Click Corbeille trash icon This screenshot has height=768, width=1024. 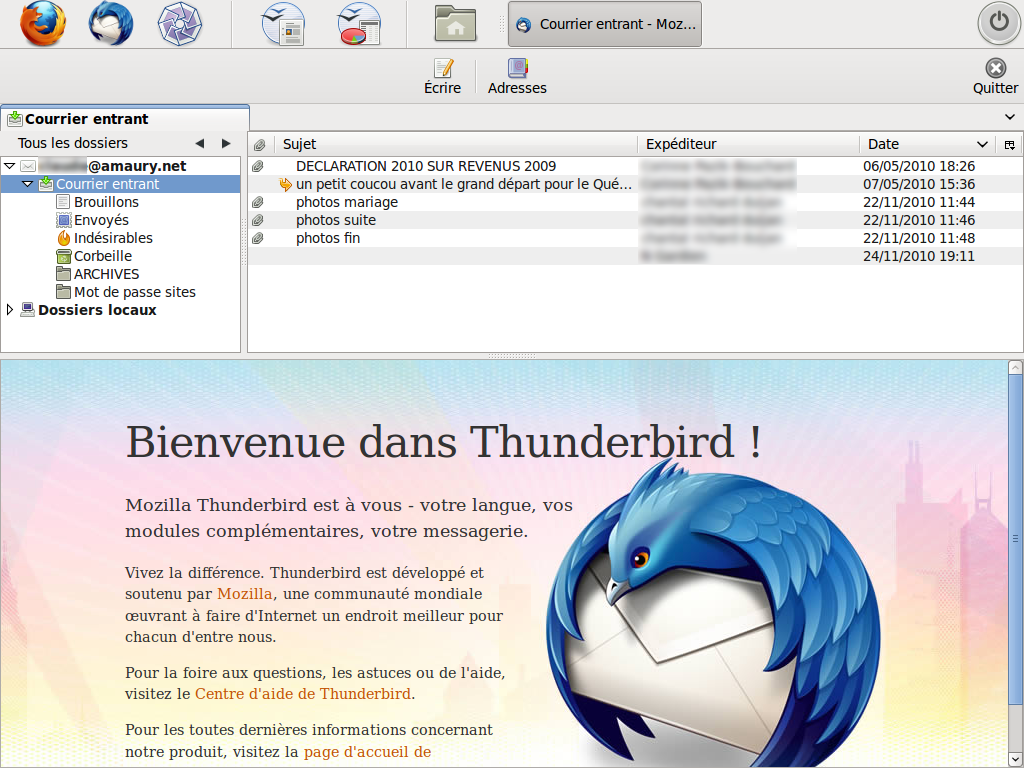[63, 256]
